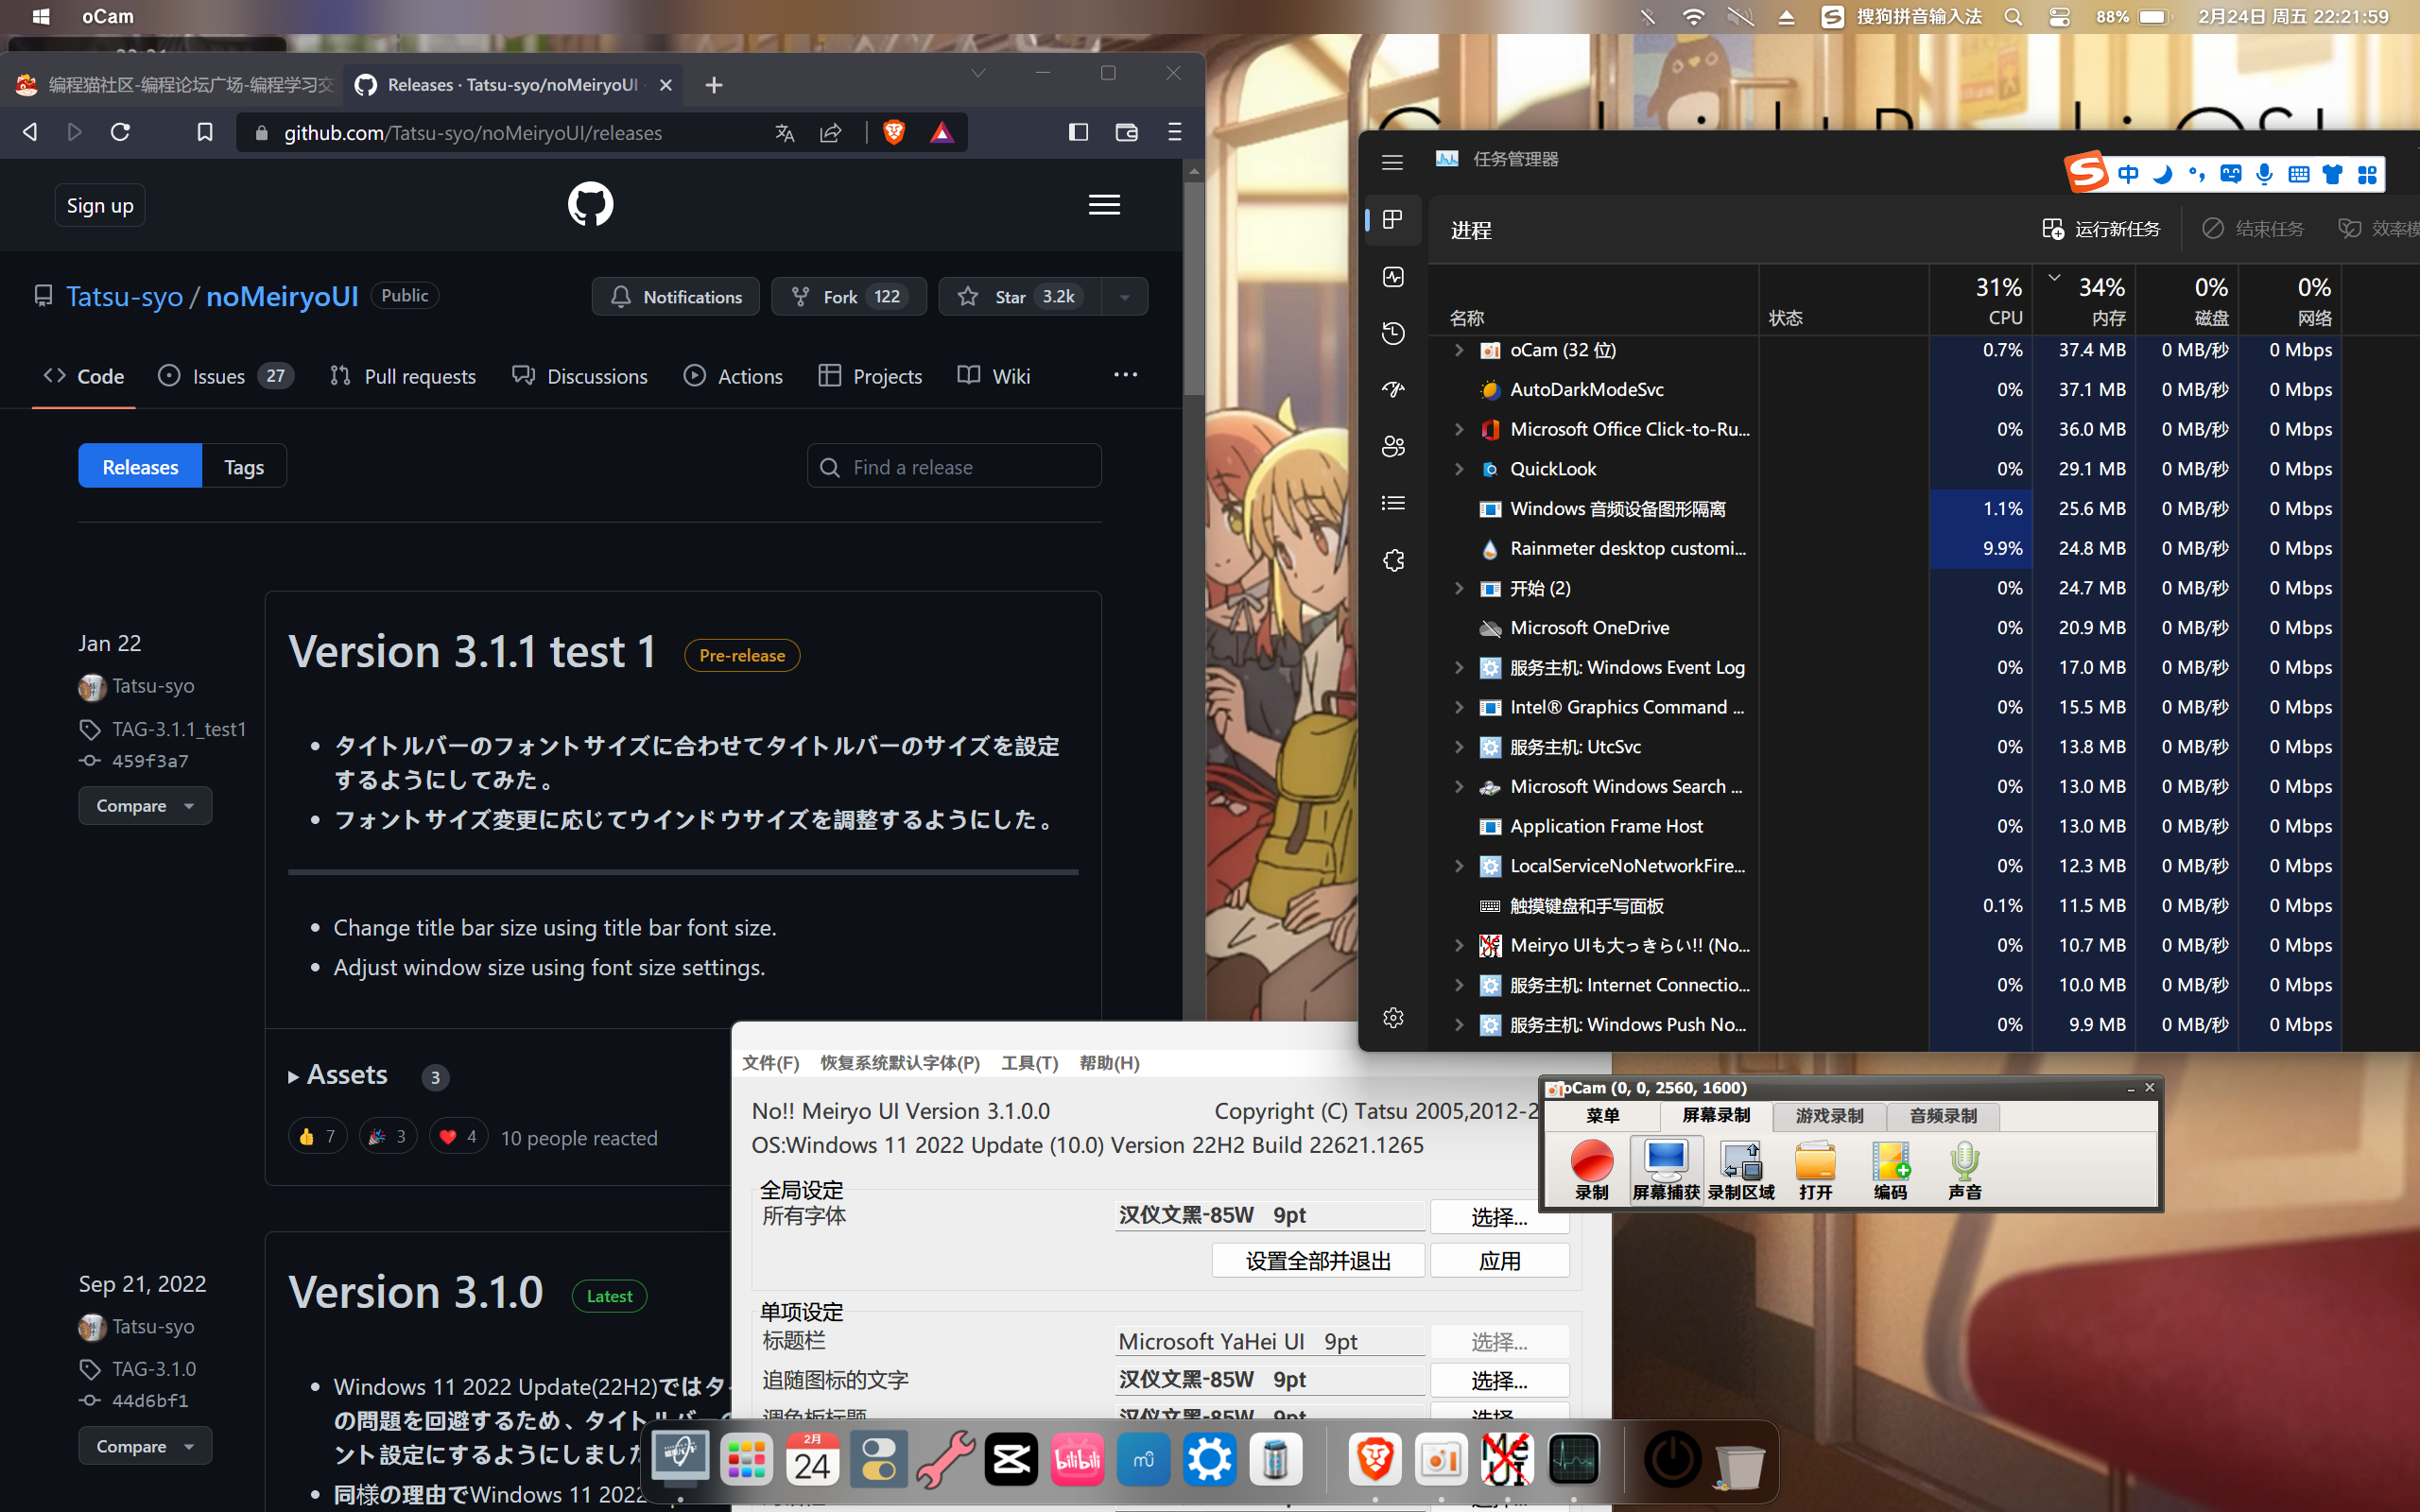2420x1512 pixels.
Task: Launch bilibili from the dock
Action: pos(1077,1461)
